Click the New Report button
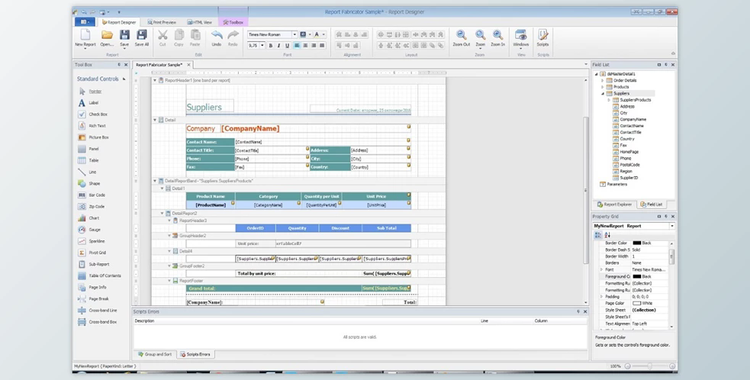 point(85,38)
